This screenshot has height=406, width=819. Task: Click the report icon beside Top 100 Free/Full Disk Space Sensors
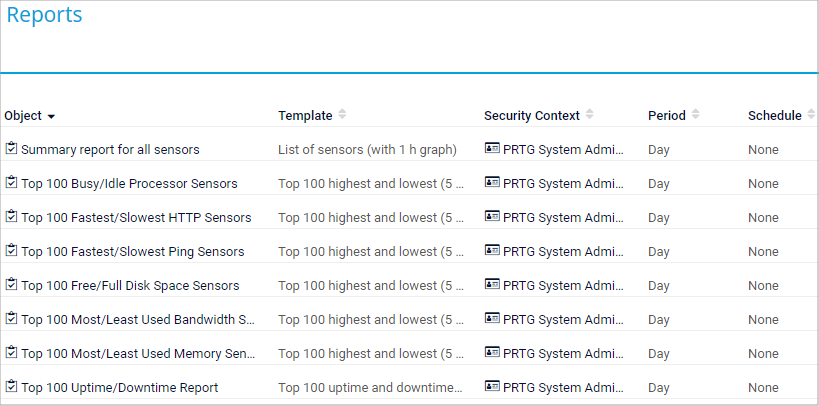pos(11,285)
